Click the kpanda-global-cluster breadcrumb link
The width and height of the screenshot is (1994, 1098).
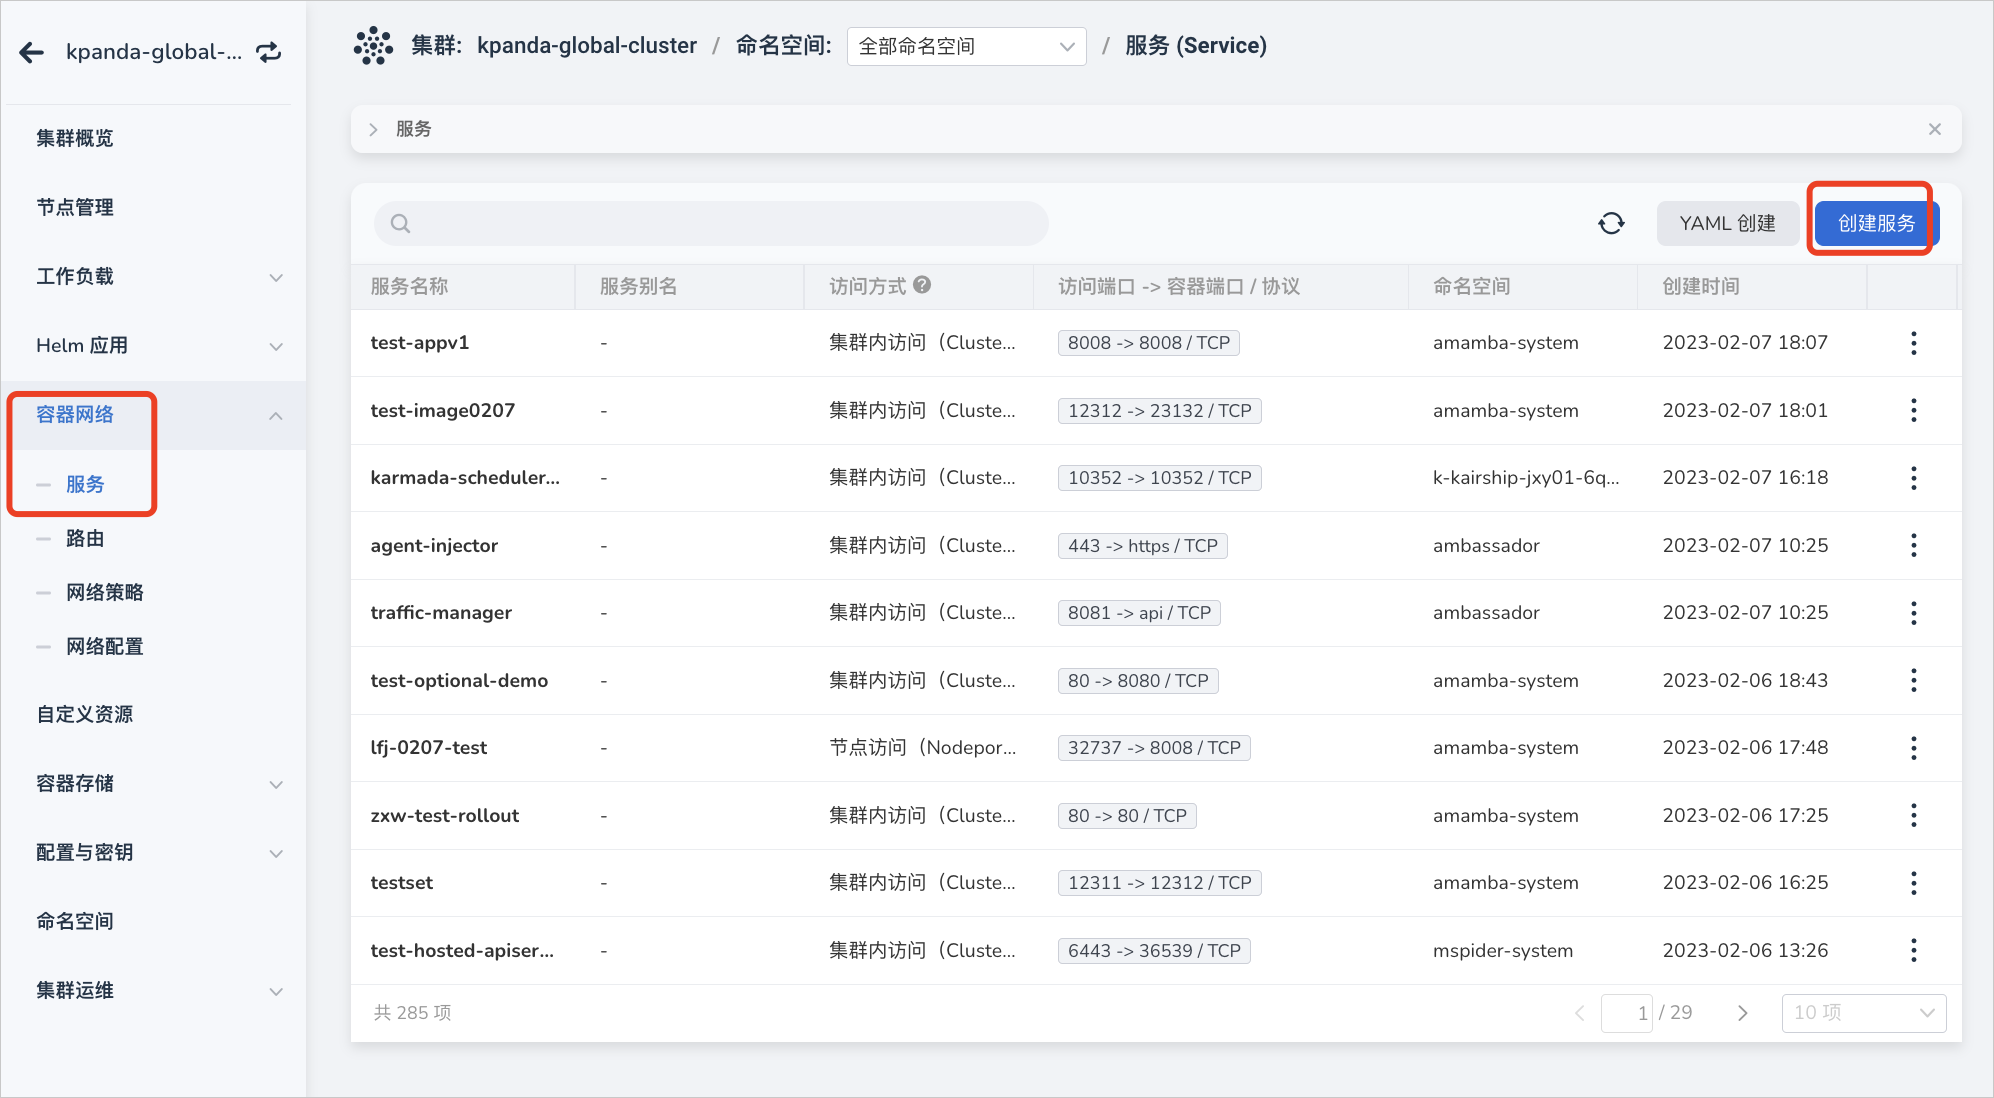587,46
